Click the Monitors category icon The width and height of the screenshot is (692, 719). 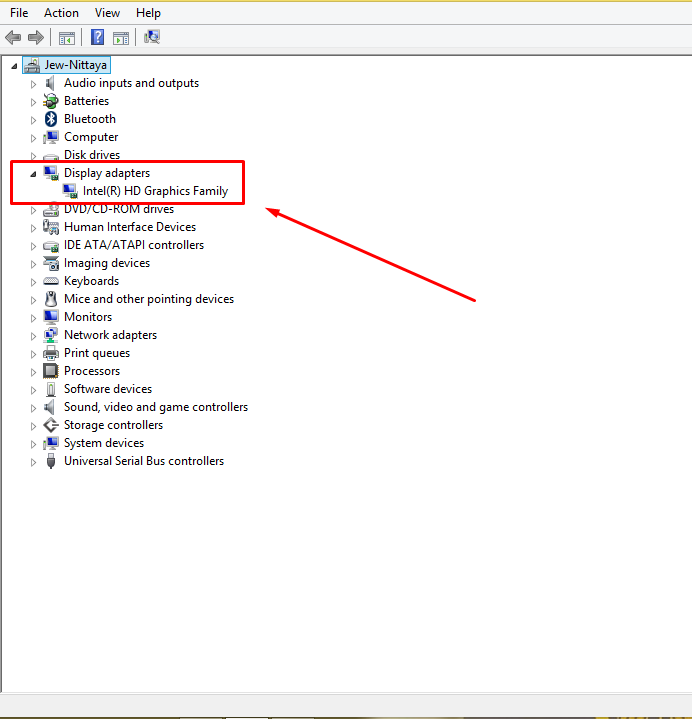(x=51, y=317)
